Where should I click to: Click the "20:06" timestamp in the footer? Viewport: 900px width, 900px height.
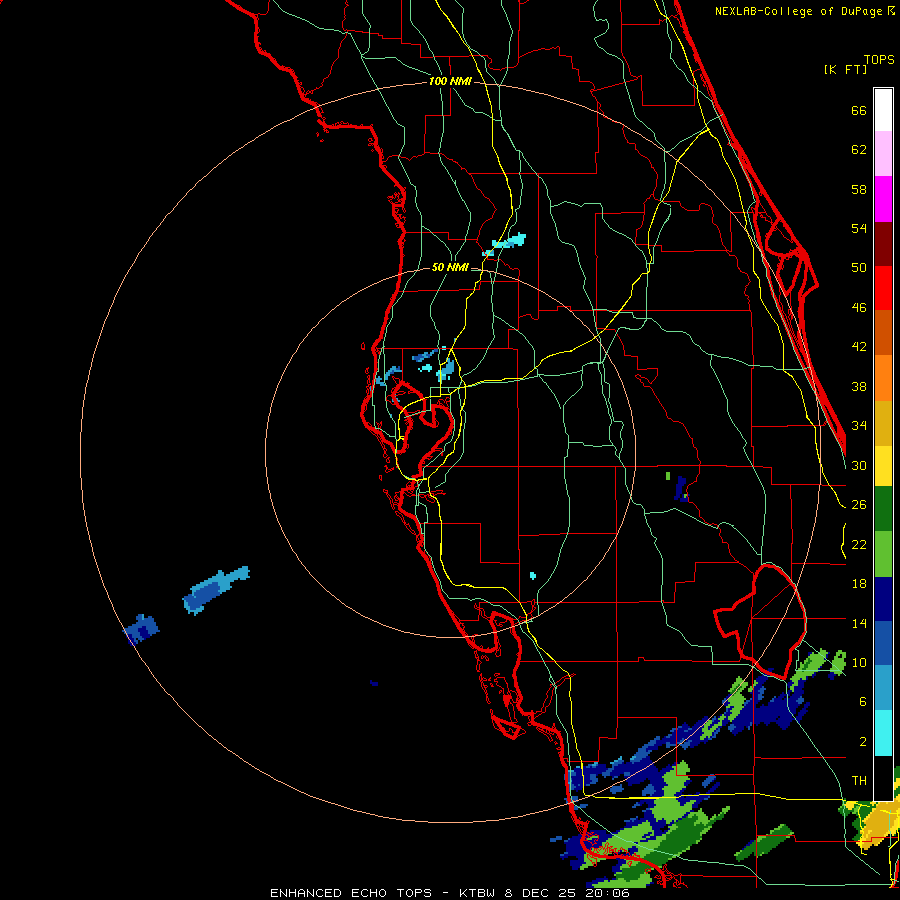tap(607, 893)
